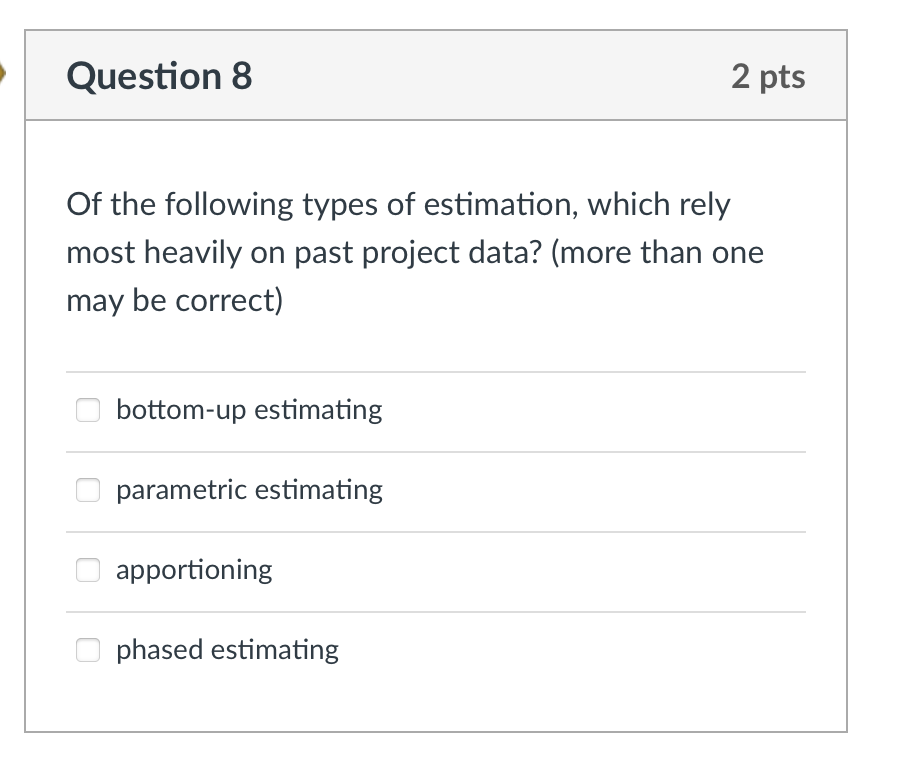Check the phased estimating checkbox
898x766 pixels.
pyautogui.click(x=88, y=650)
